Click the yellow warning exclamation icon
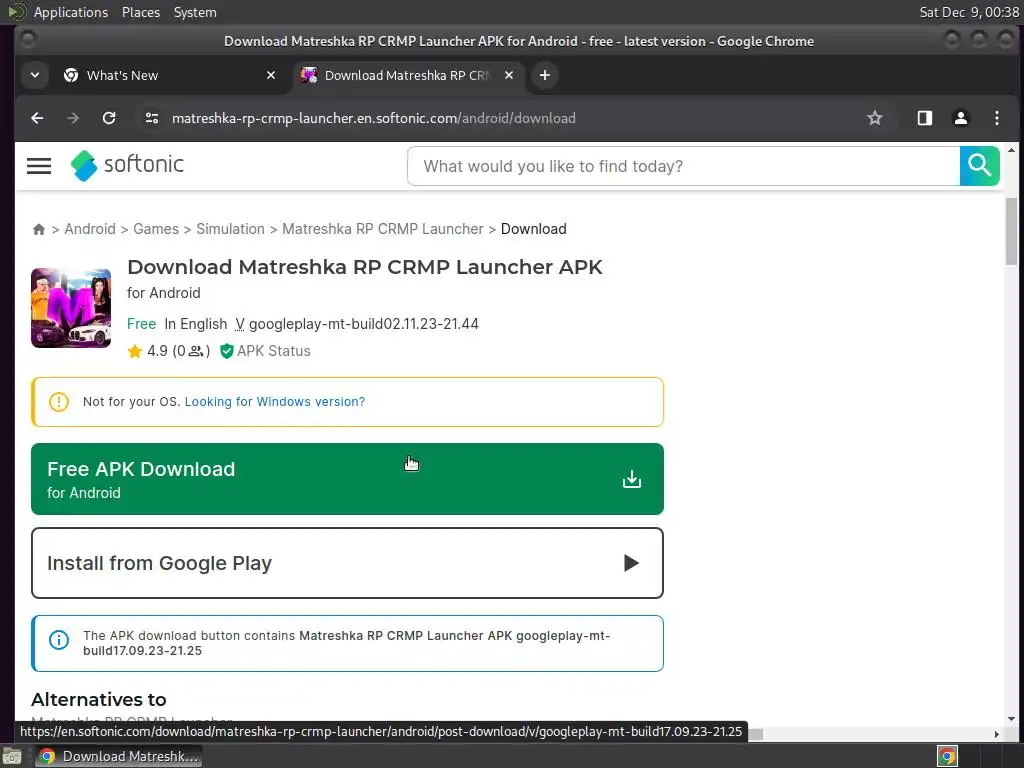 coord(59,402)
